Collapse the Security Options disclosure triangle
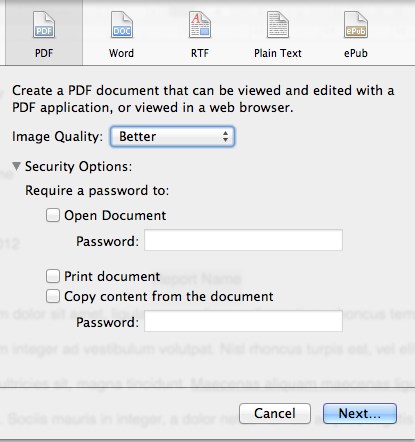This screenshot has height=442, width=415. tap(16, 166)
